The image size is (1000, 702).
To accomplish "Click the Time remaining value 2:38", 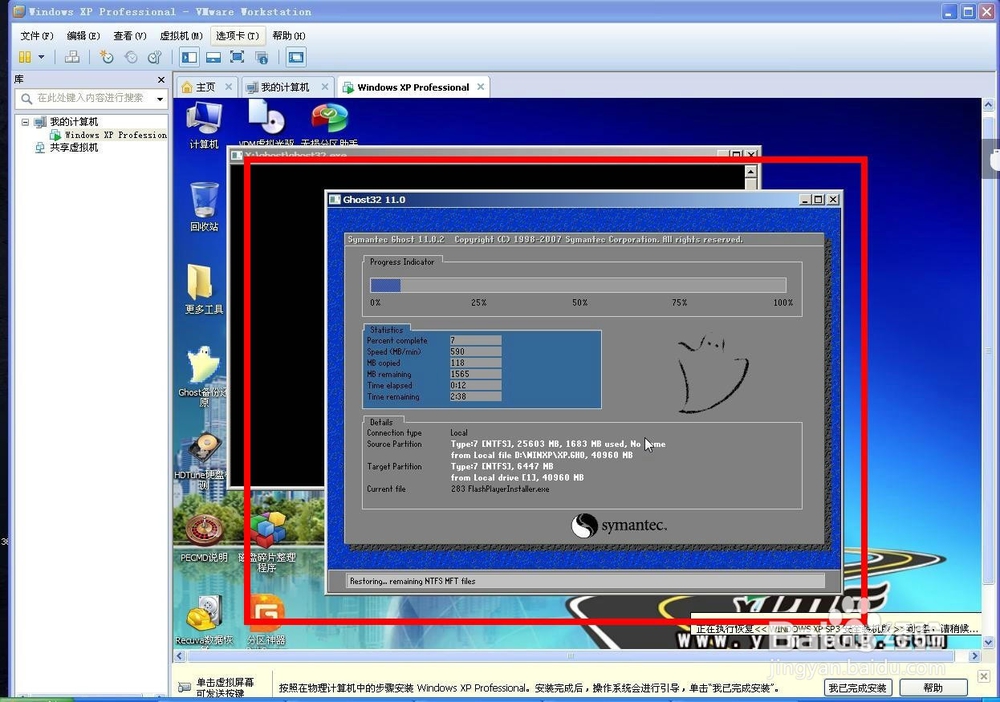I will click(475, 397).
